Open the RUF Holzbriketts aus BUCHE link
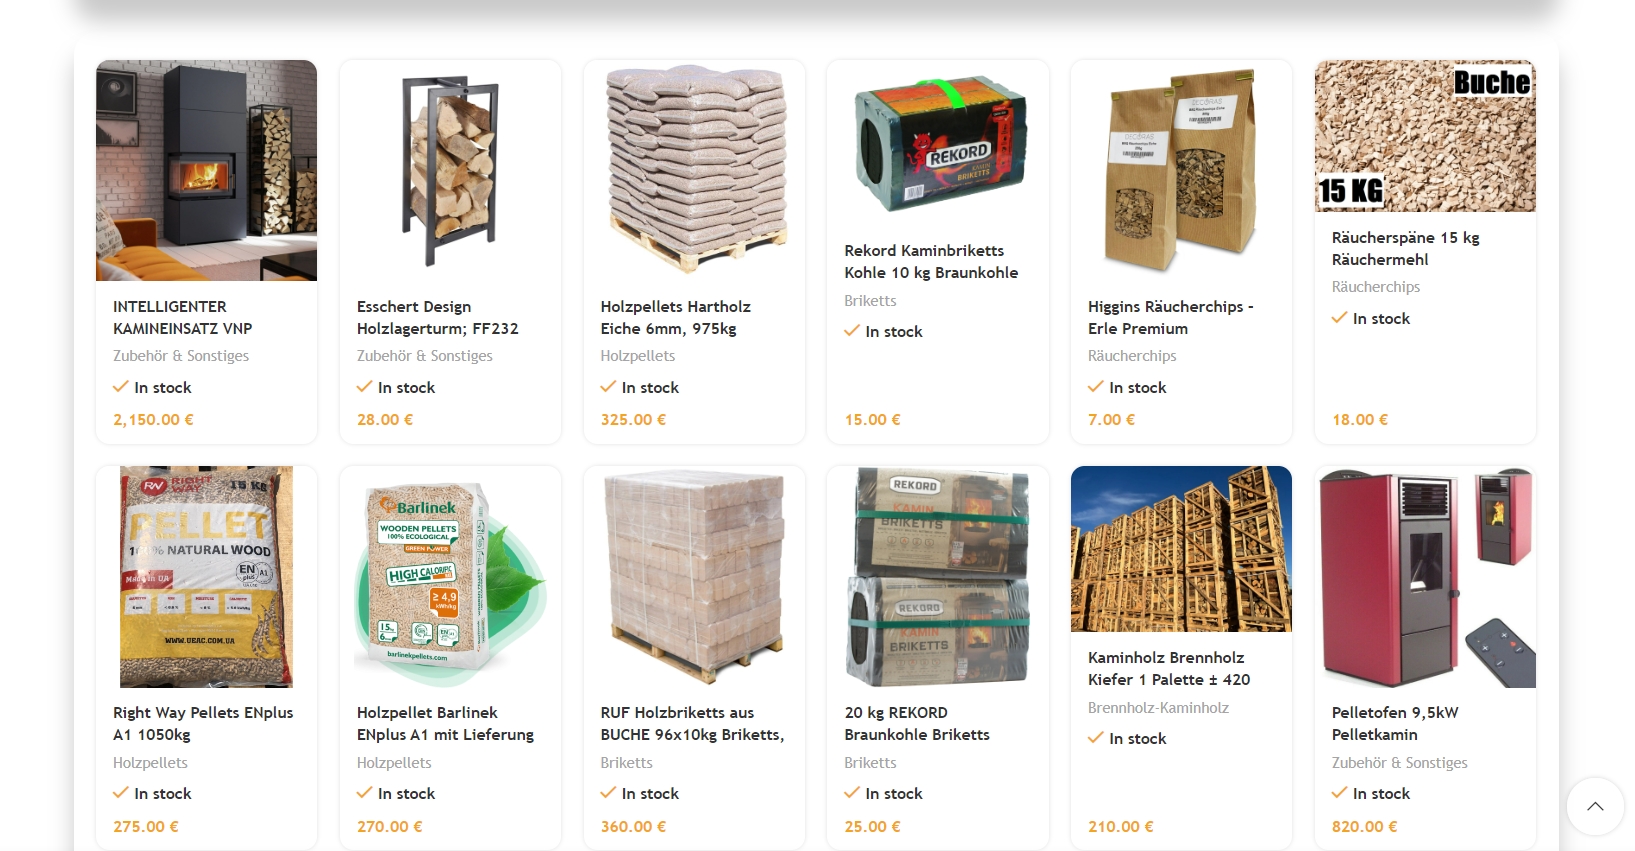 click(x=692, y=723)
